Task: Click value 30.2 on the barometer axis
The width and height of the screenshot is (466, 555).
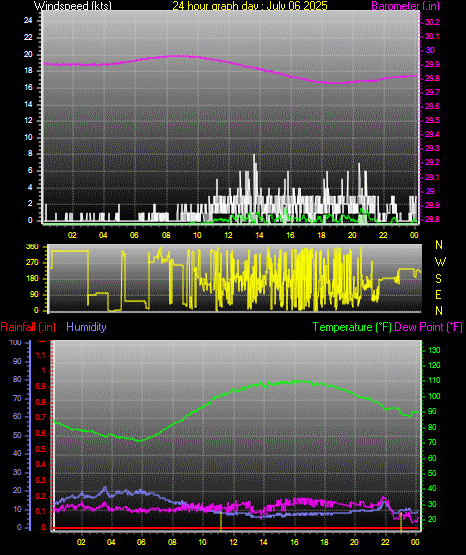Action: tap(432, 22)
